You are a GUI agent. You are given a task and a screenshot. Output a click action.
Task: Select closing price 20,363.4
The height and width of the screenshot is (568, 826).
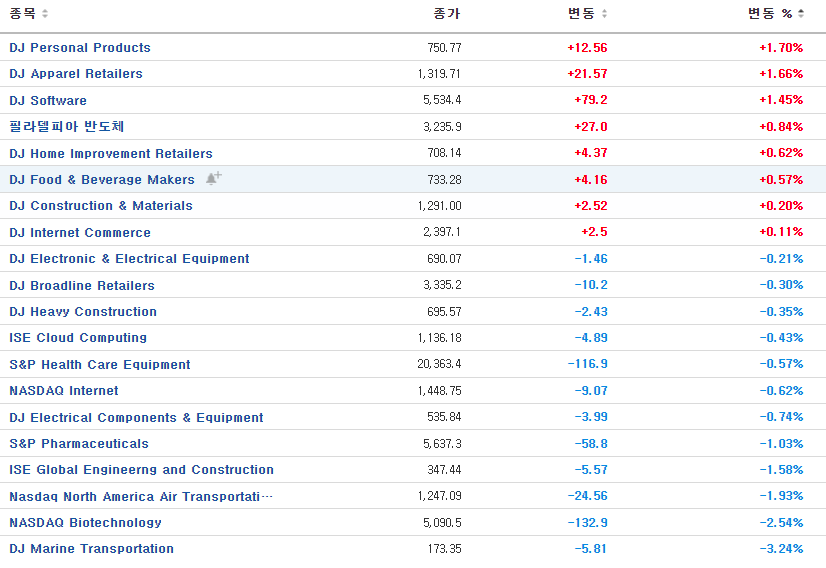pyautogui.click(x=439, y=364)
